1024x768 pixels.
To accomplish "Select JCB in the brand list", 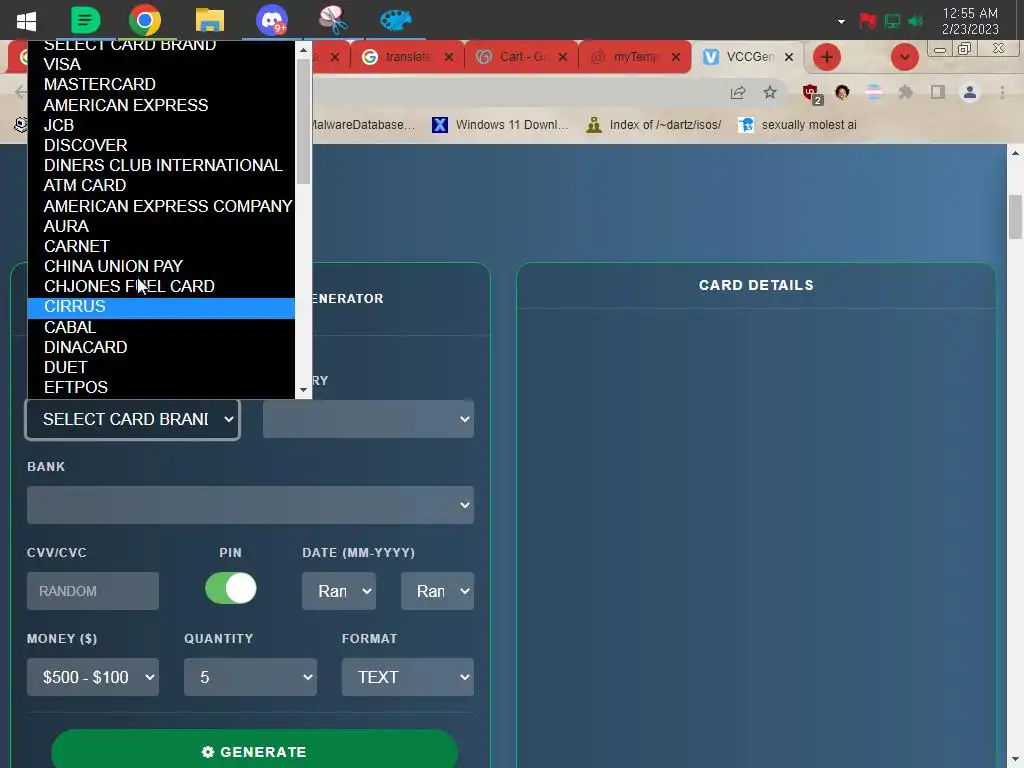I will 161,125.
